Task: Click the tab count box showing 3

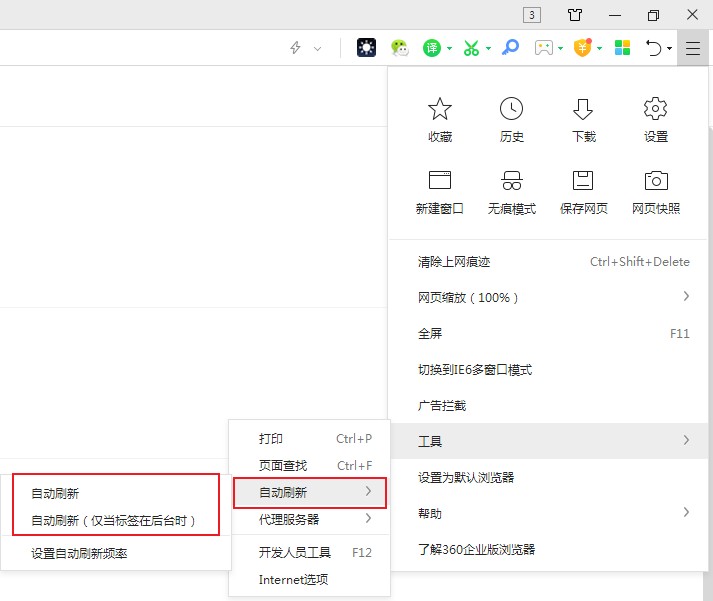Action: click(x=532, y=15)
